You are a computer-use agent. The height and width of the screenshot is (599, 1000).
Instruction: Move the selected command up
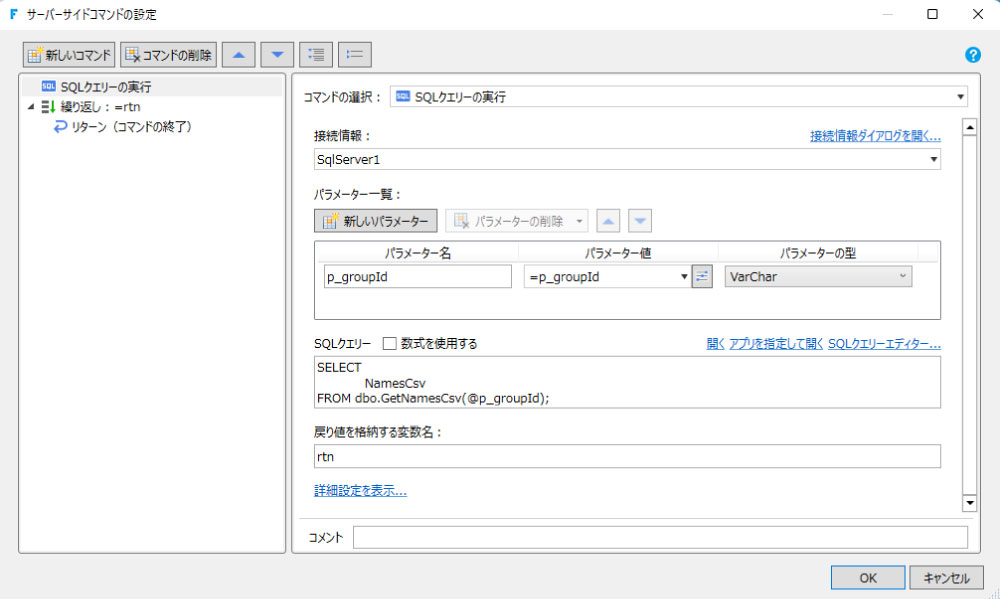point(241,54)
